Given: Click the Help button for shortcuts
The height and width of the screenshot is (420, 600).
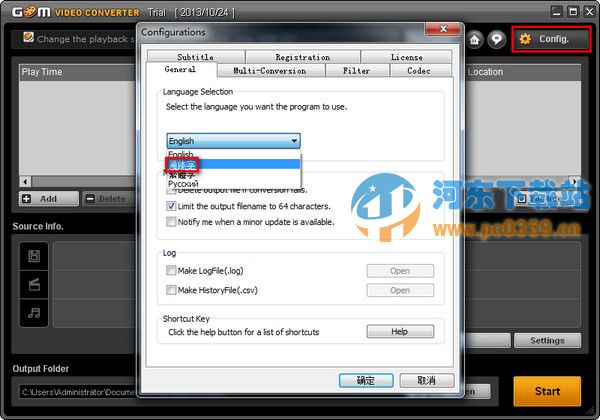Looking at the screenshot, I should (x=400, y=332).
